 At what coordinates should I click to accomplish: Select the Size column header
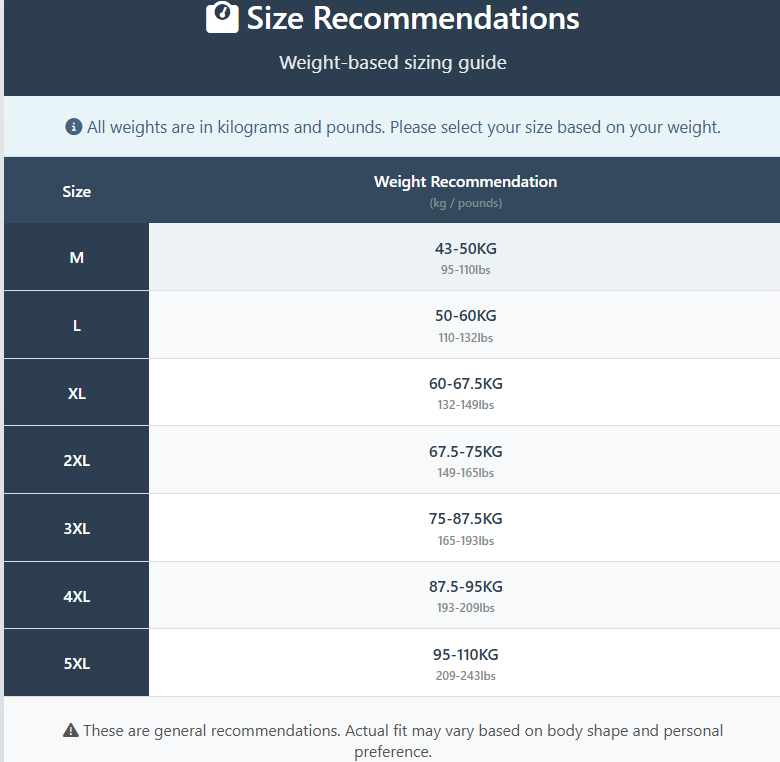pos(77,191)
